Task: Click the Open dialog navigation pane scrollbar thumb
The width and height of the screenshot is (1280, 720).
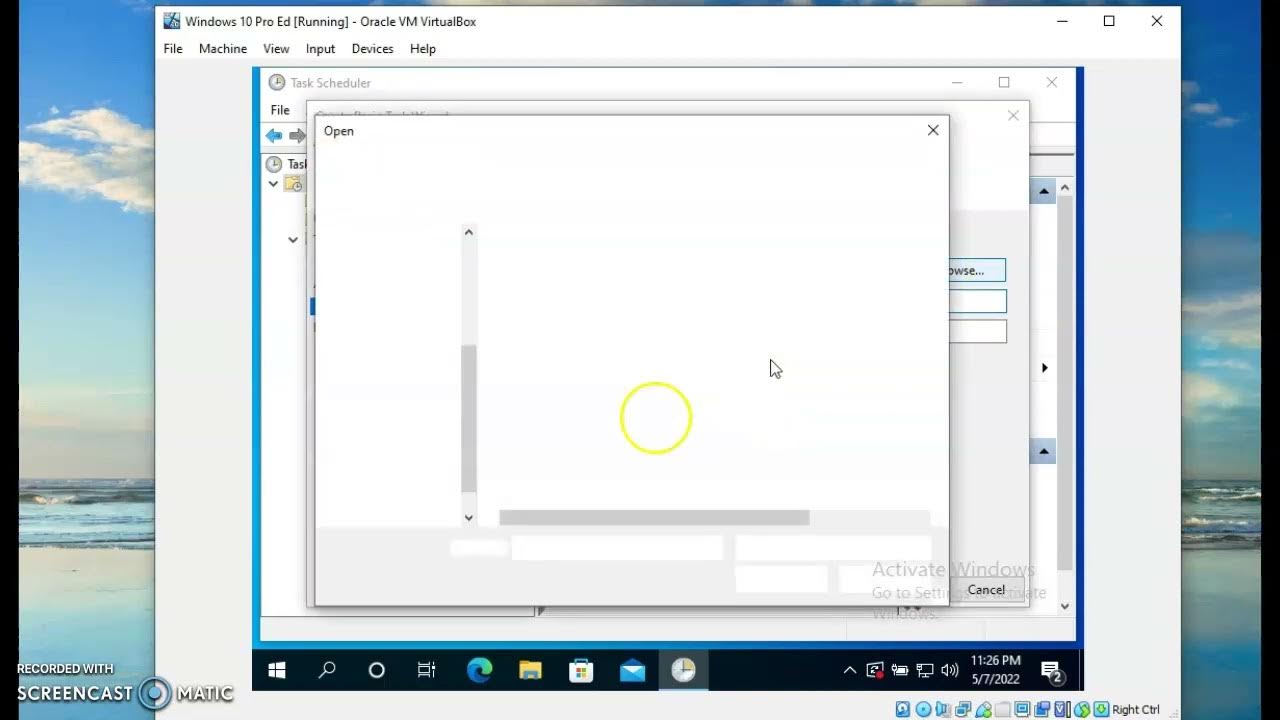Action: (x=468, y=419)
